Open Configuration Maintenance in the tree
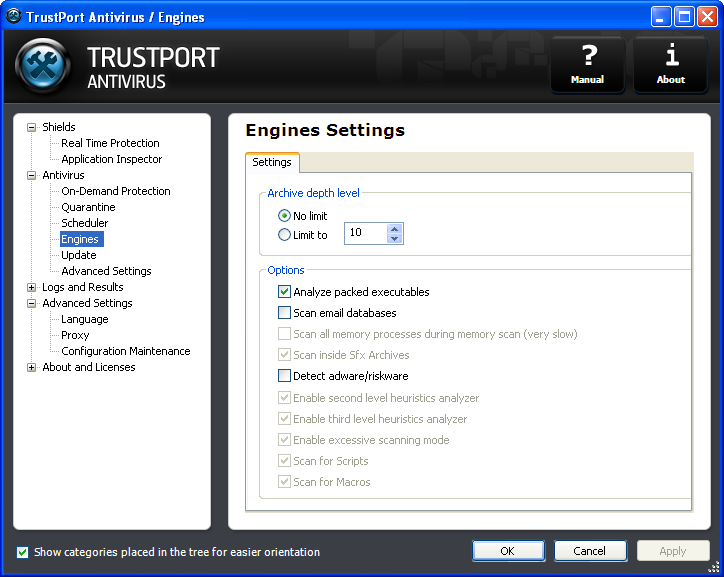Image resolution: width=724 pixels, height=577 pixels. pos(126,351)
